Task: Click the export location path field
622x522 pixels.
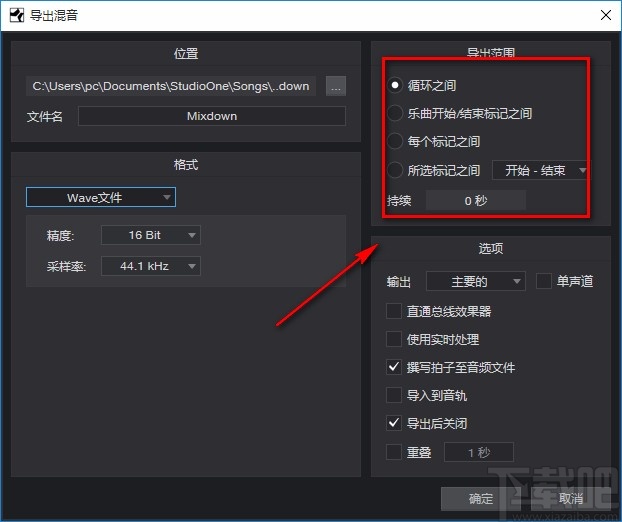Action: tap(171, 86)
